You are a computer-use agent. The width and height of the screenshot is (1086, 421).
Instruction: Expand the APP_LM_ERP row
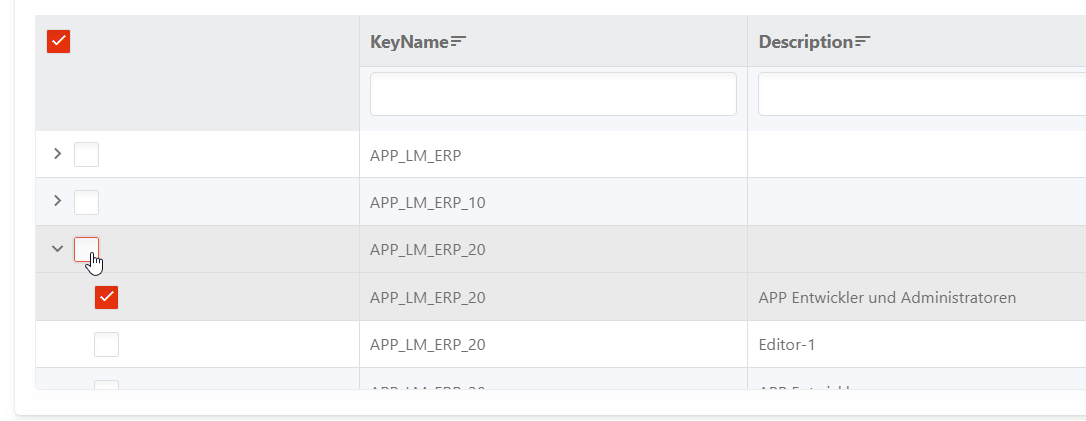(58, 154)
